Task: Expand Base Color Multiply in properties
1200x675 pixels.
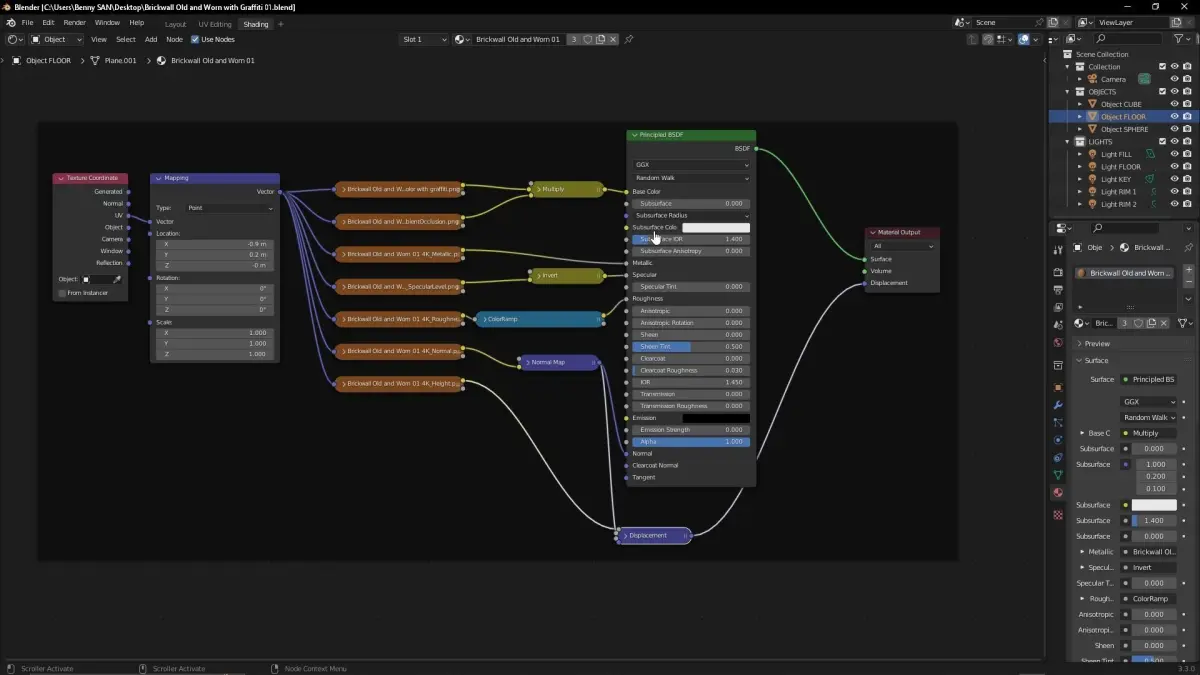Action: pyautogui.click(x=1082, y=433)
